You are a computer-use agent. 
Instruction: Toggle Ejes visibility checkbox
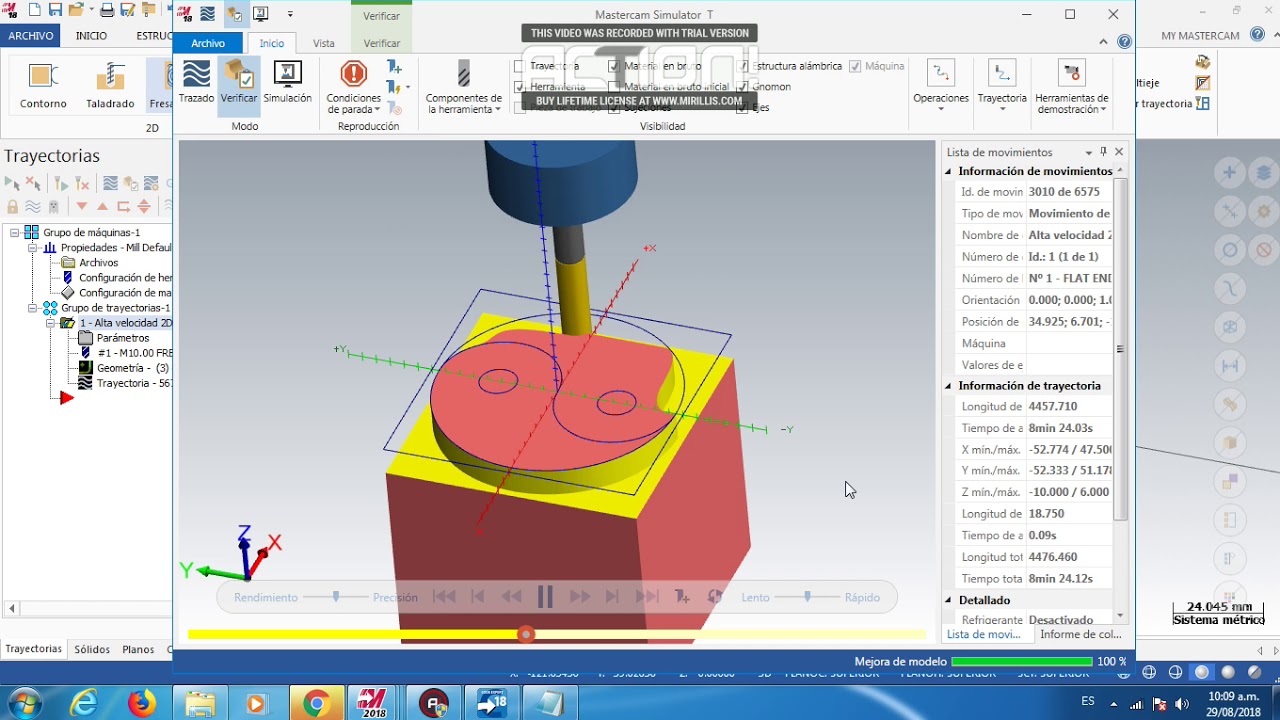pos(742,108)
